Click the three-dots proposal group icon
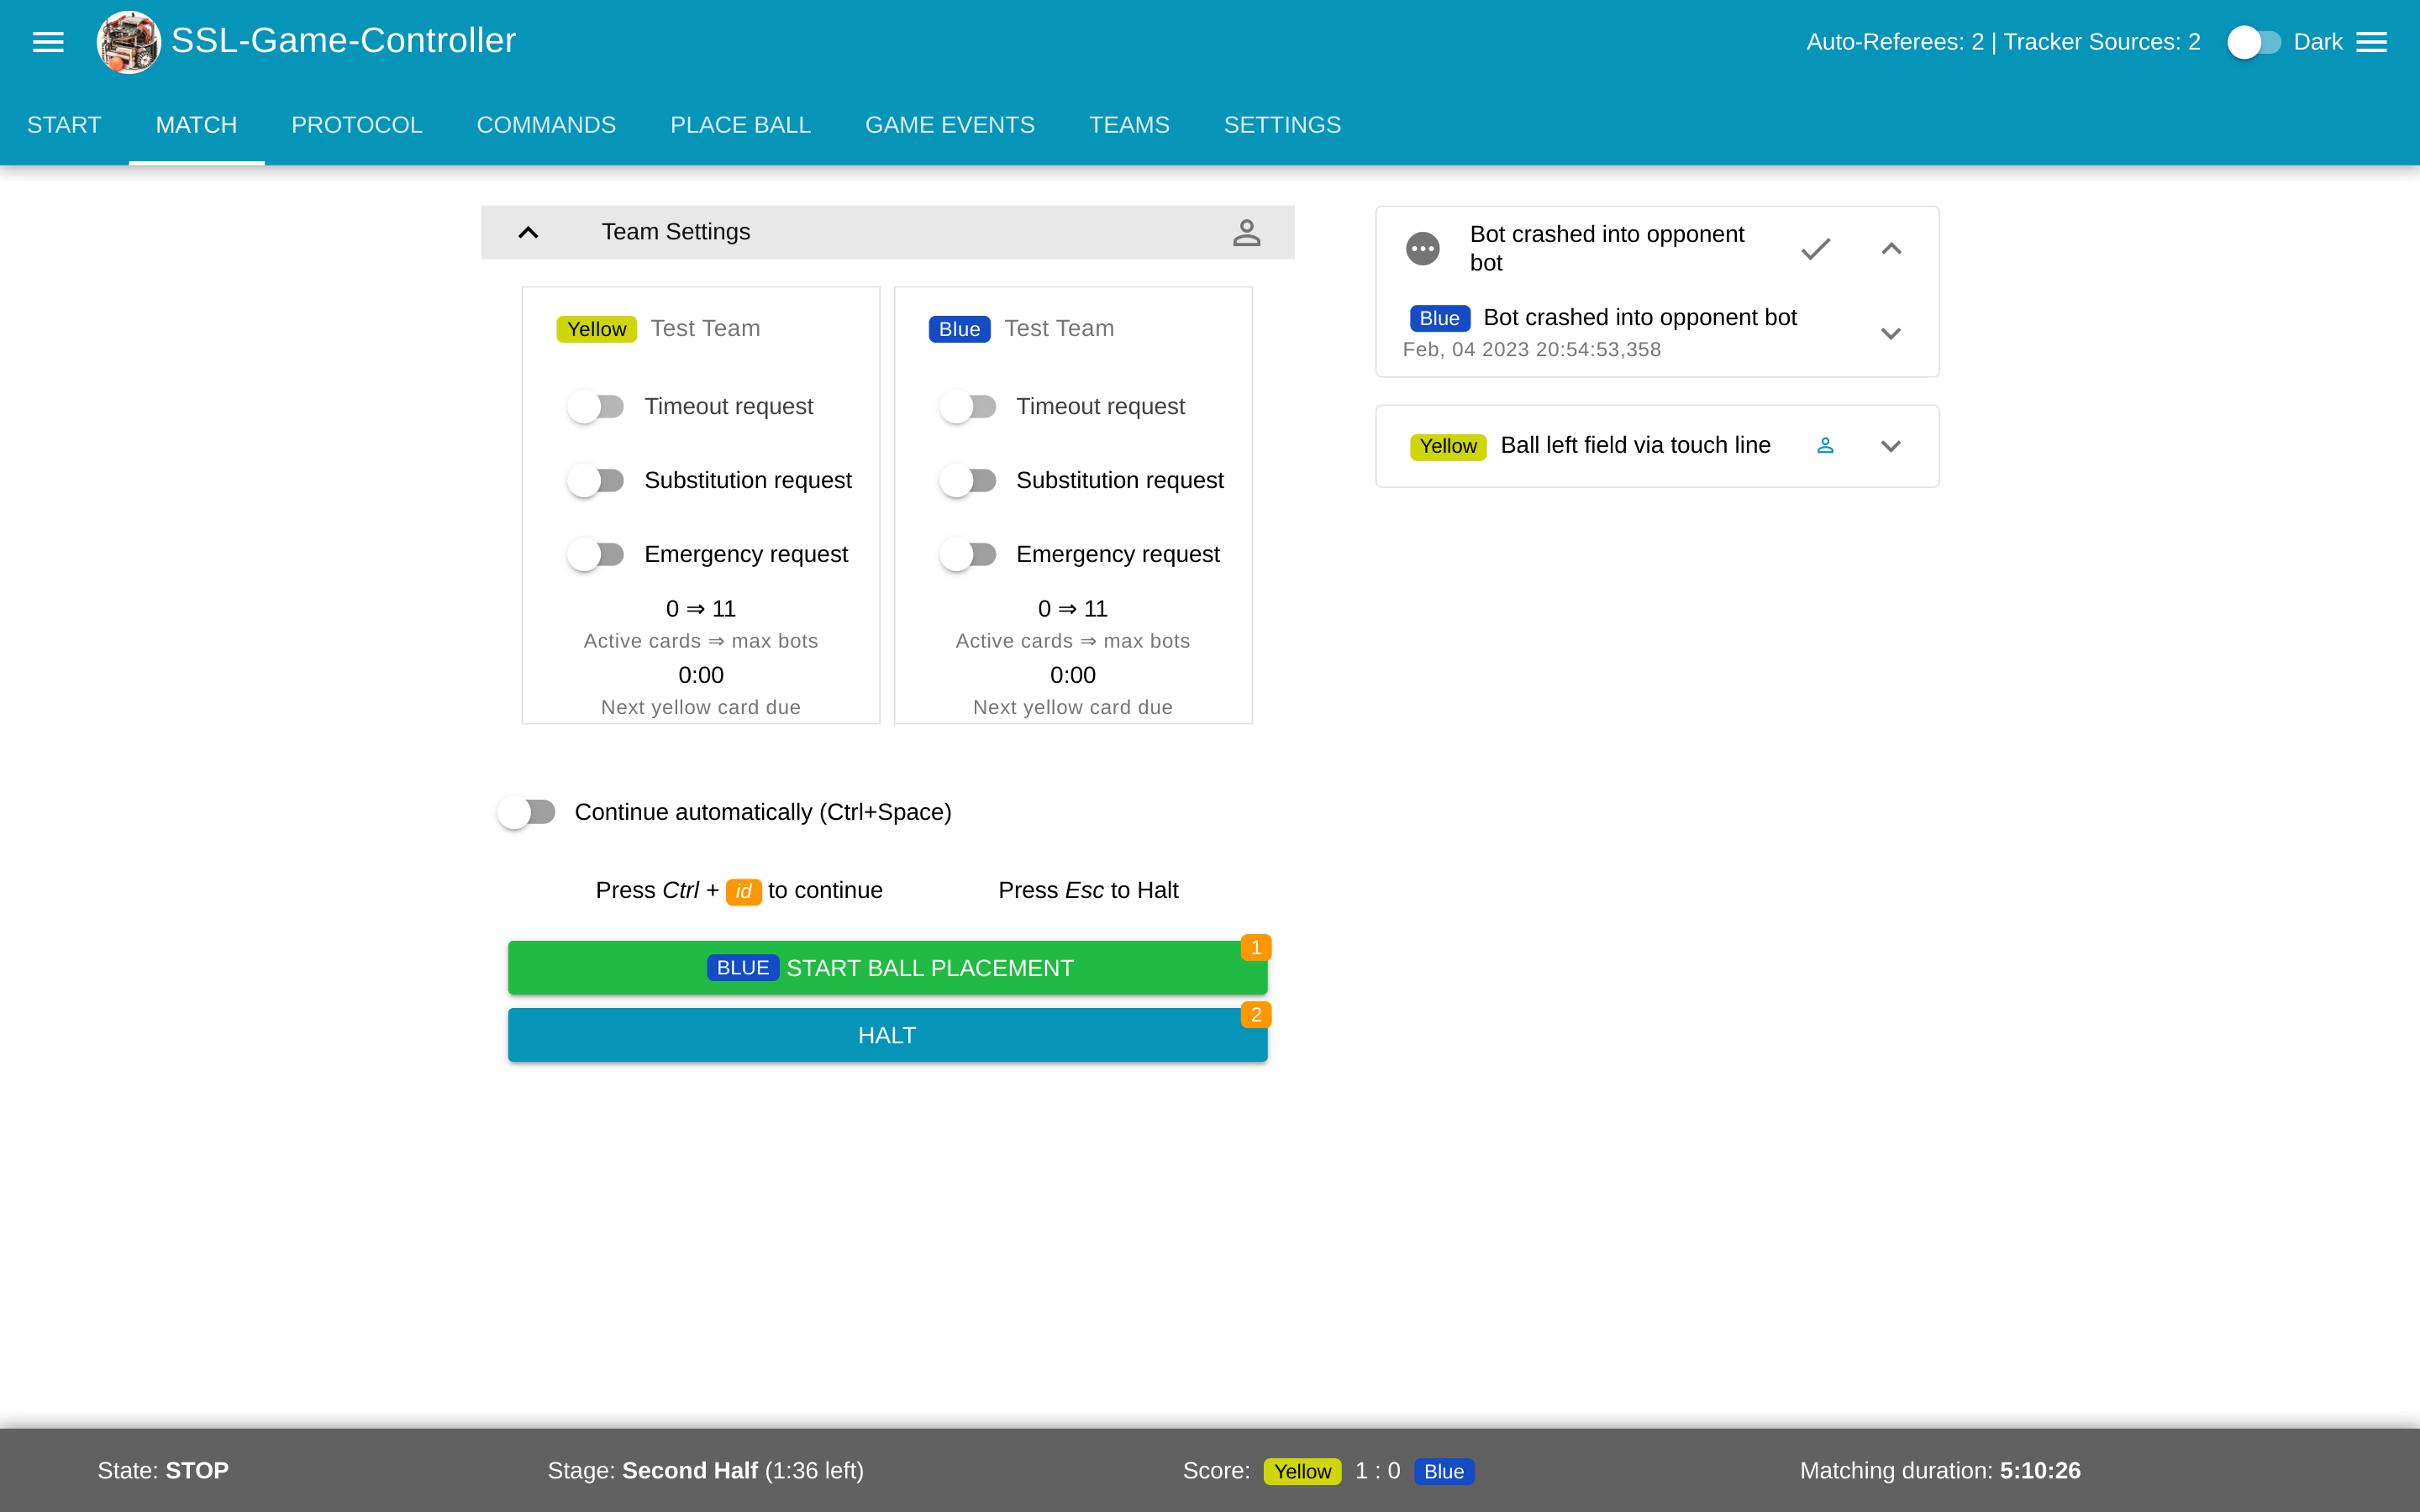The image size is (2420, 1512). pos(1422,248)
